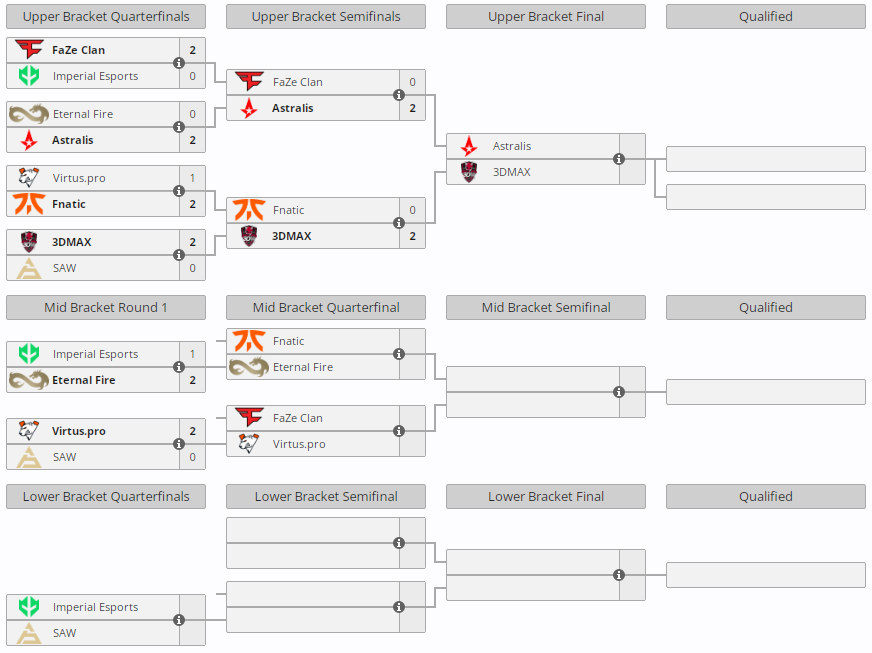Expand info for Fnatic vs Eternal Fire match

click(399, 354)
